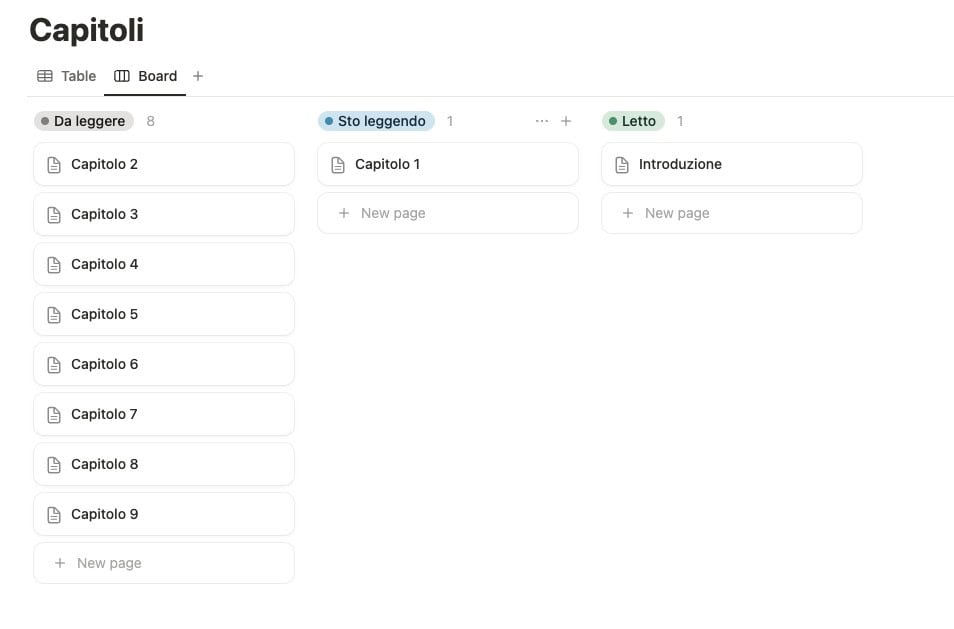The width and height of the screenshot is (954, 629).
Task: Click the page icon on Capitolo 1 card
Action: (x=338, y=165)
